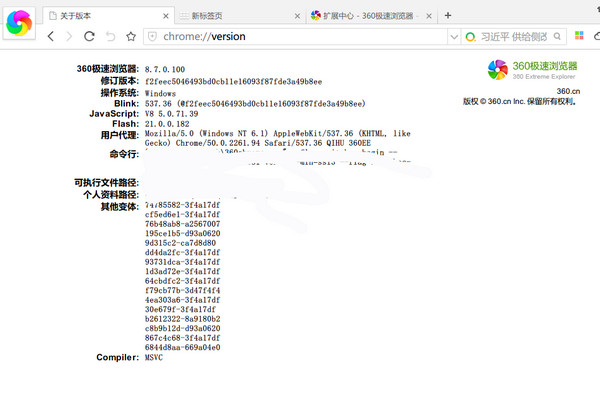Click the variation 9d315c2-ca7d8d80

[180, 243]
